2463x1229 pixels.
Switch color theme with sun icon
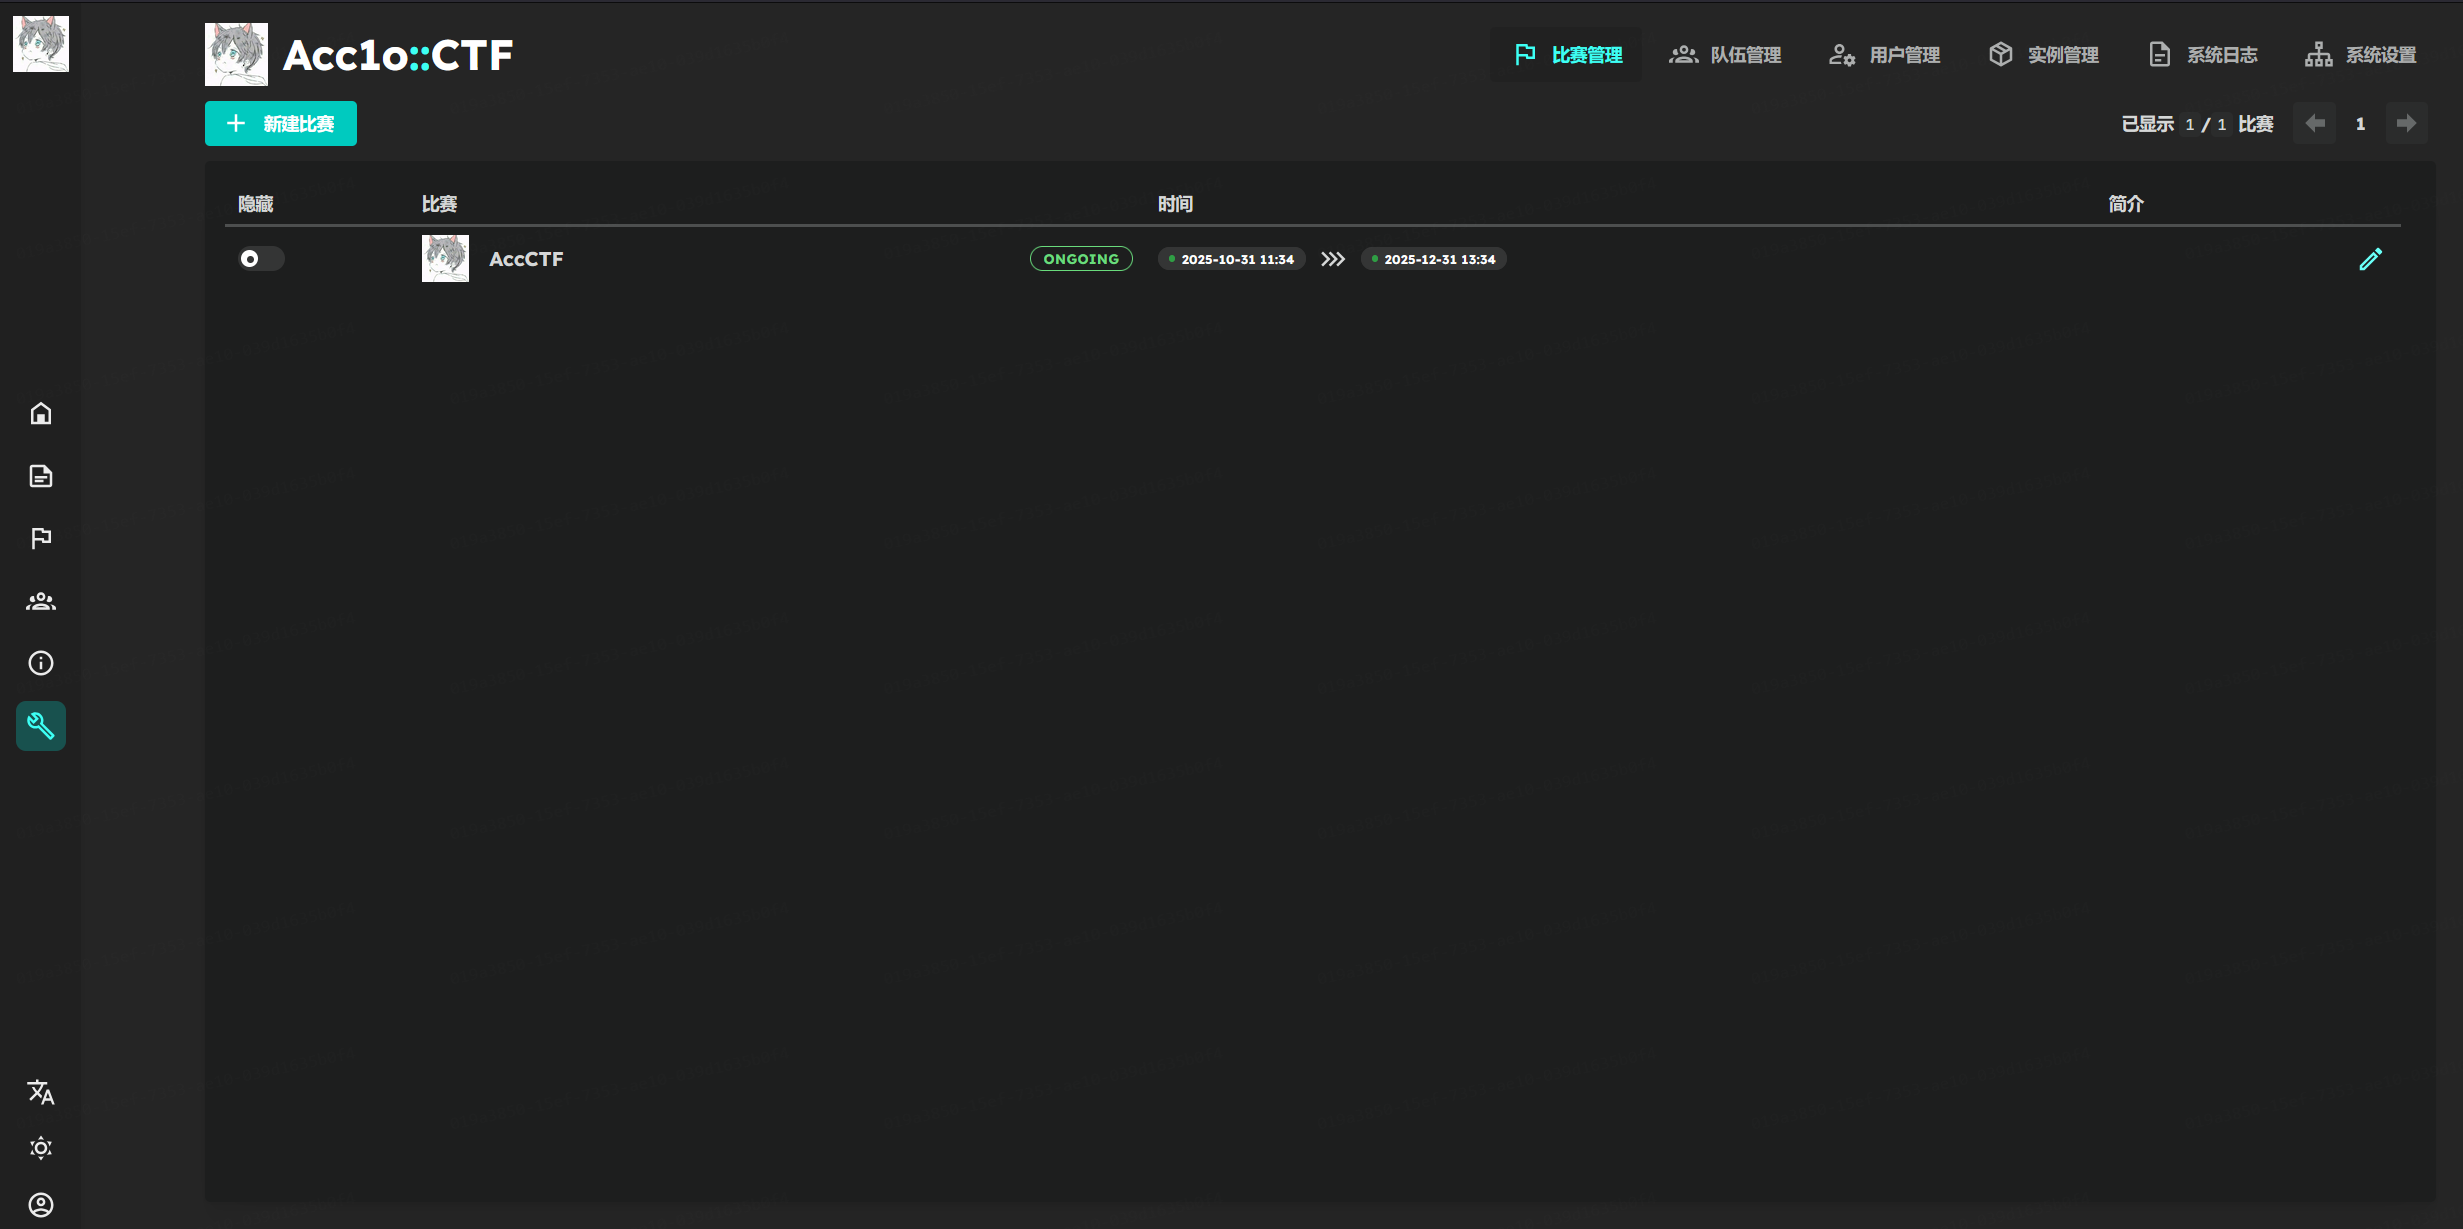(x=41, y=1148)
